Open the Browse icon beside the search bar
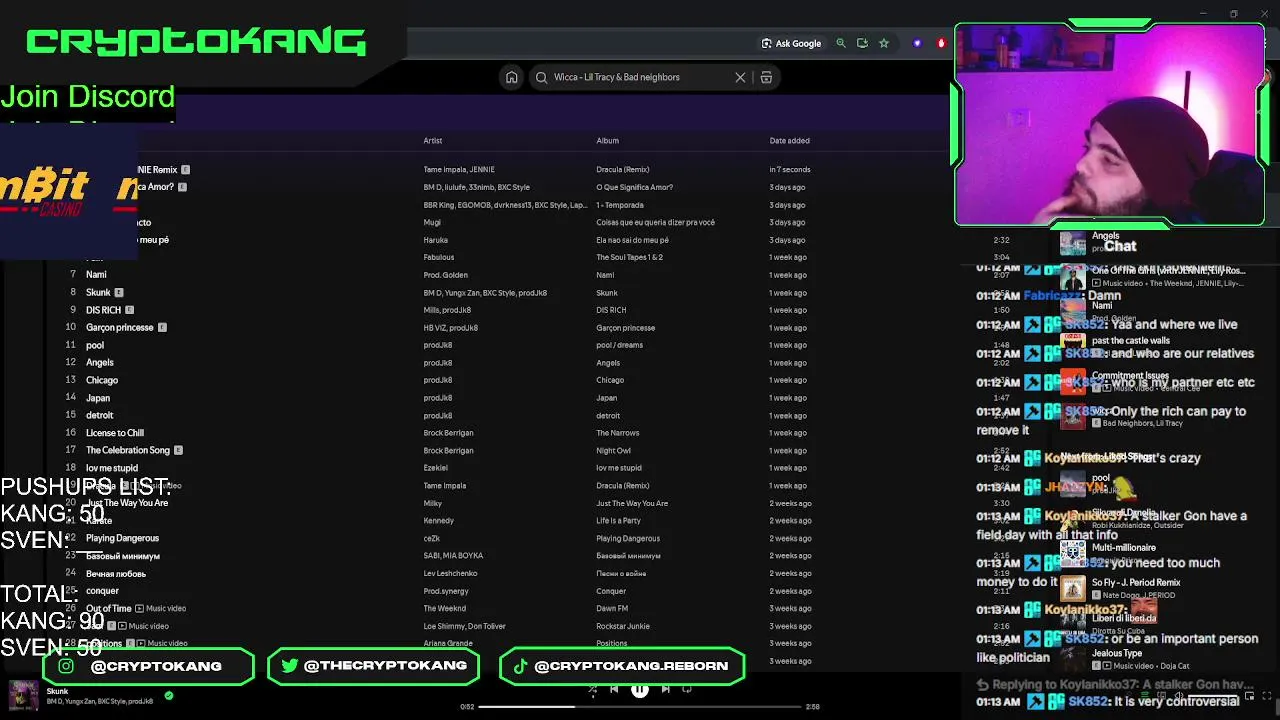This screenshot has height=720, width=1280. click(x=766, y=77)
